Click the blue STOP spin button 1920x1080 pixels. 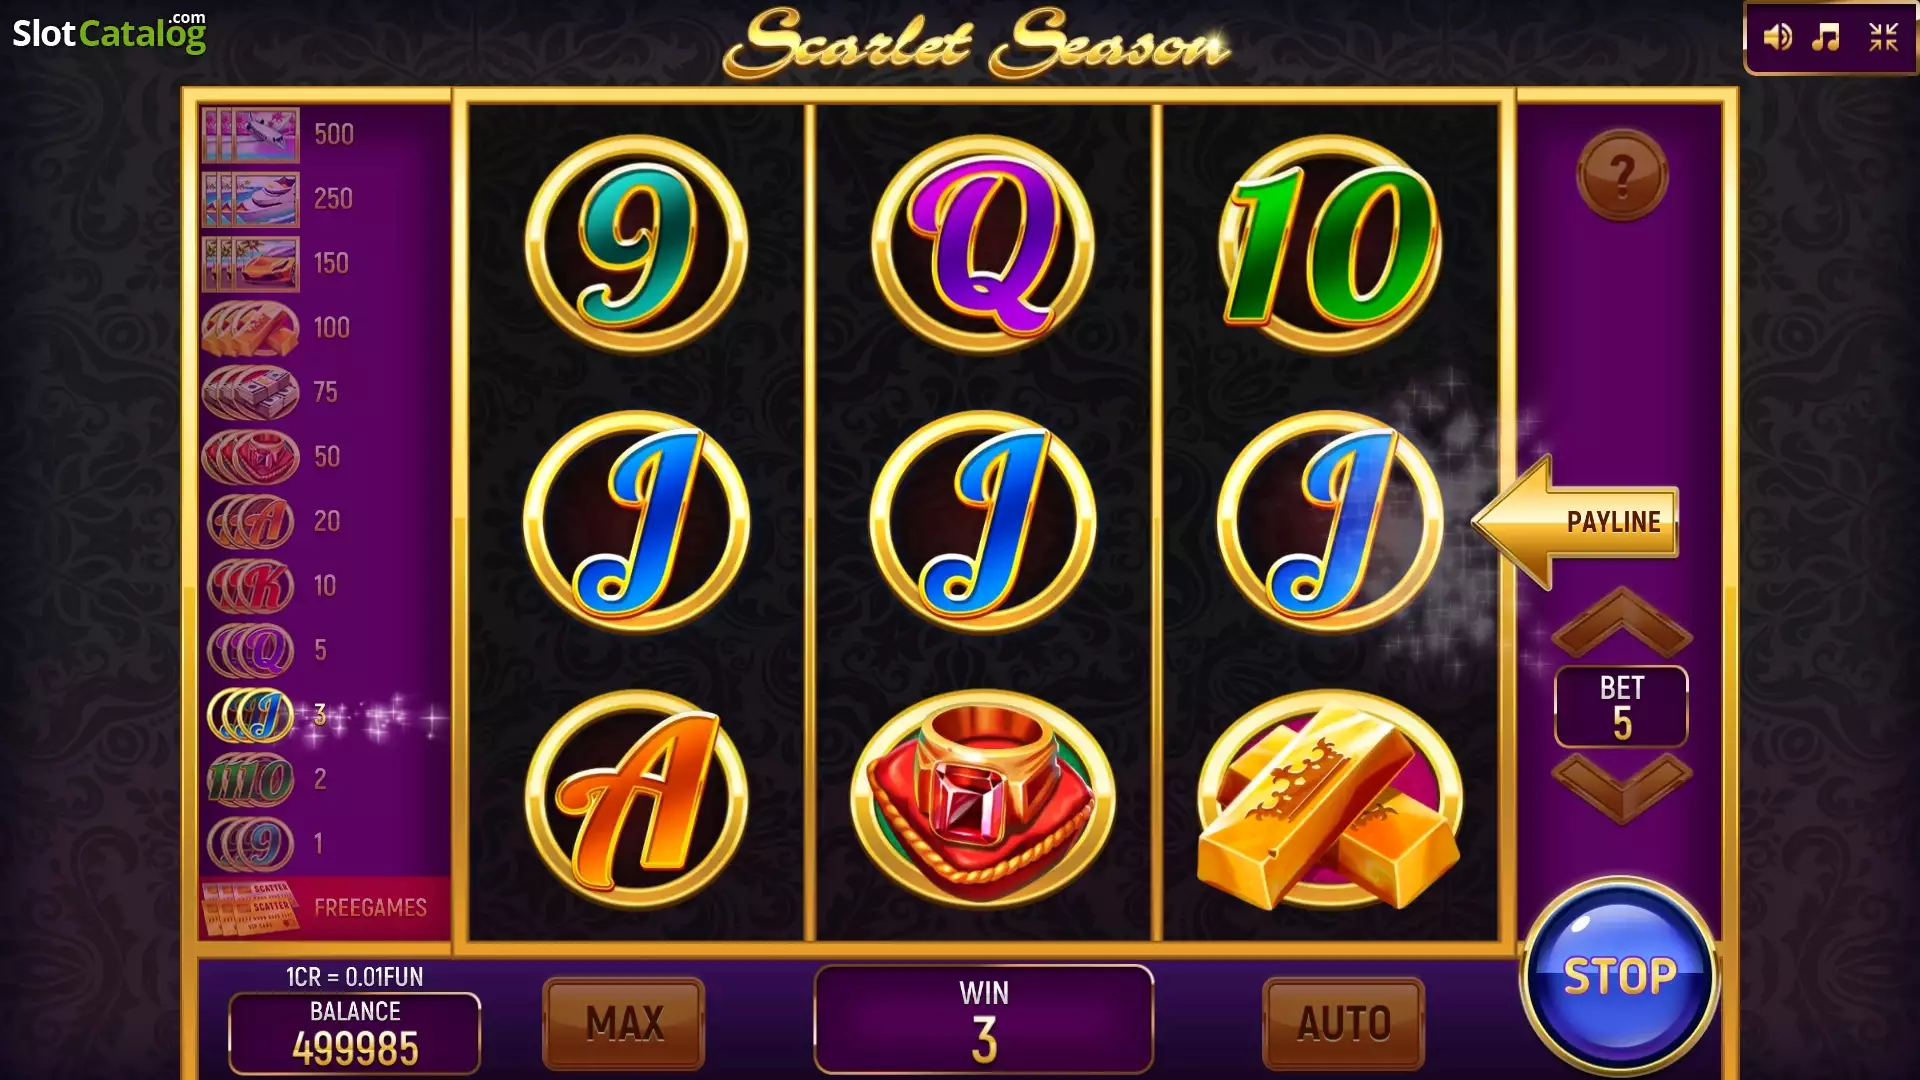[1619, 976]
